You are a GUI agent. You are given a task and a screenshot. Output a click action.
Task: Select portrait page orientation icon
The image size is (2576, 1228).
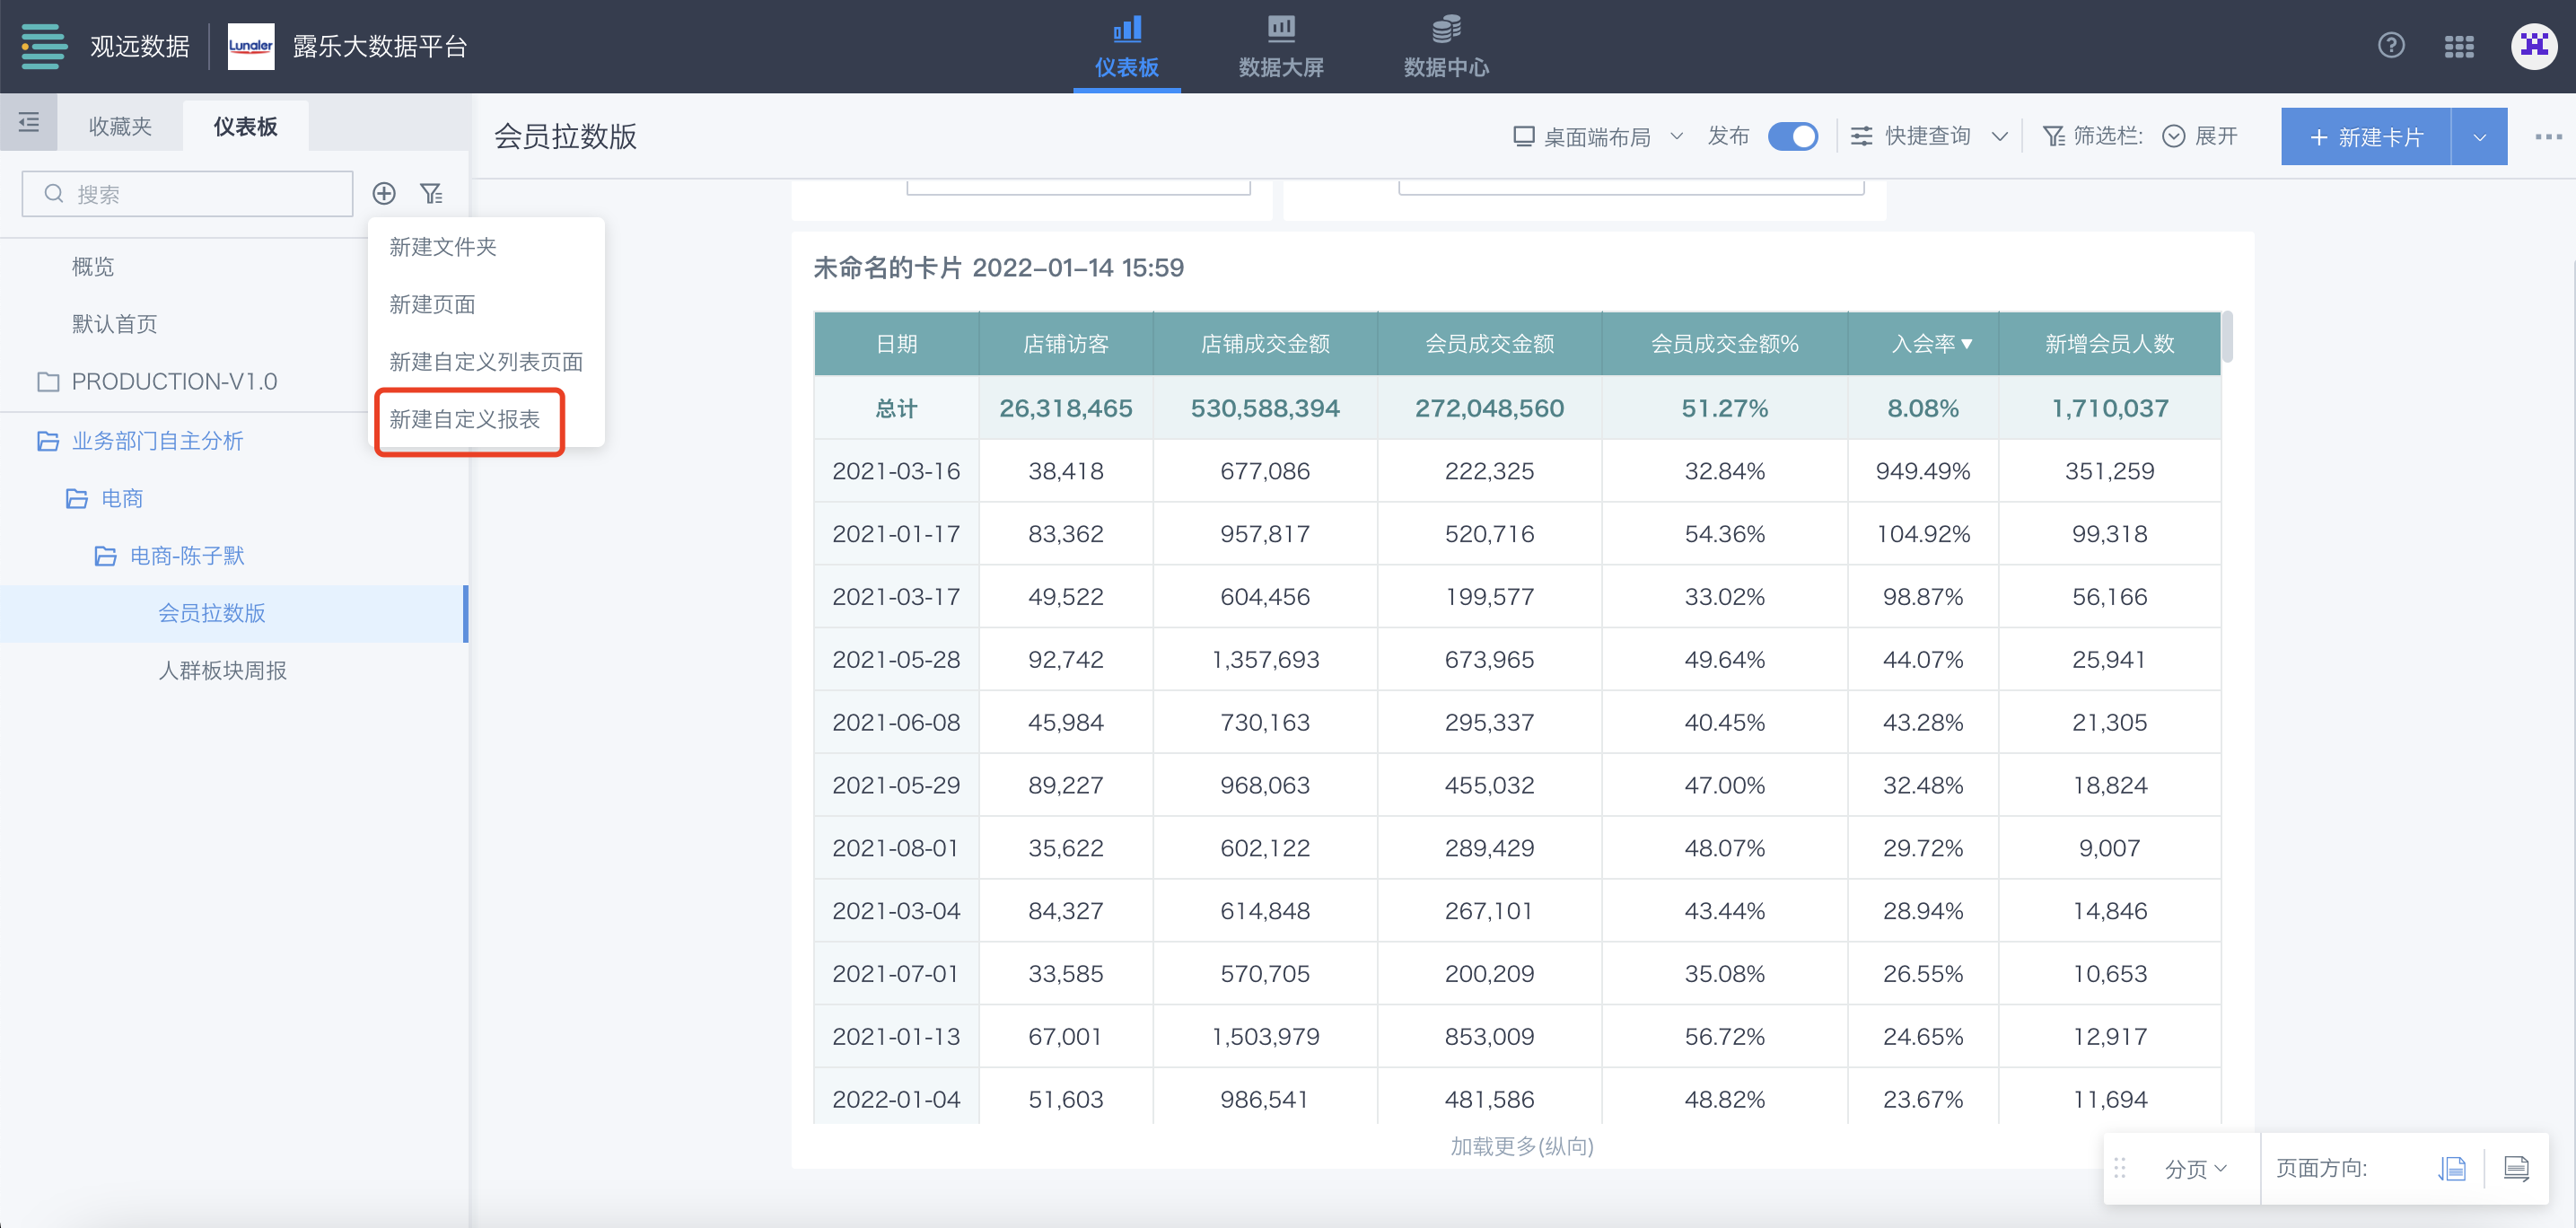2452,1168
